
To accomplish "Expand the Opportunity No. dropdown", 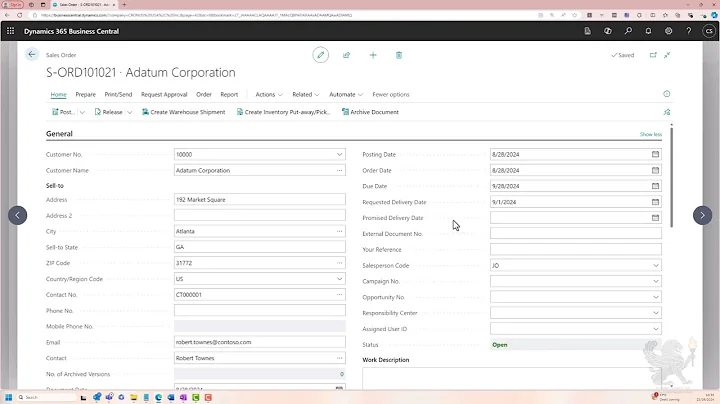I will tap(656, 297).
